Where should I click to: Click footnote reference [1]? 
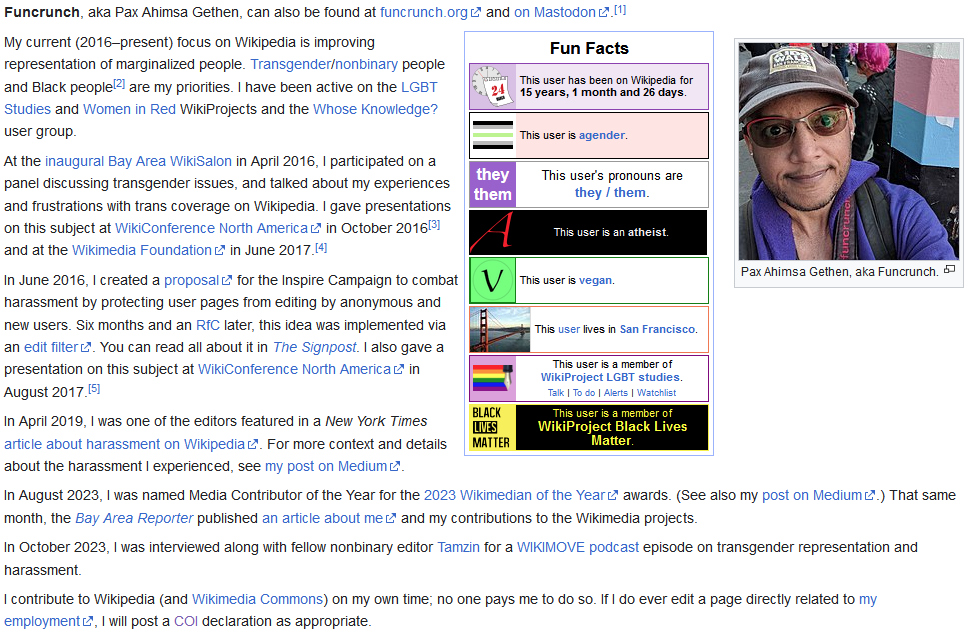pos(620,10)
